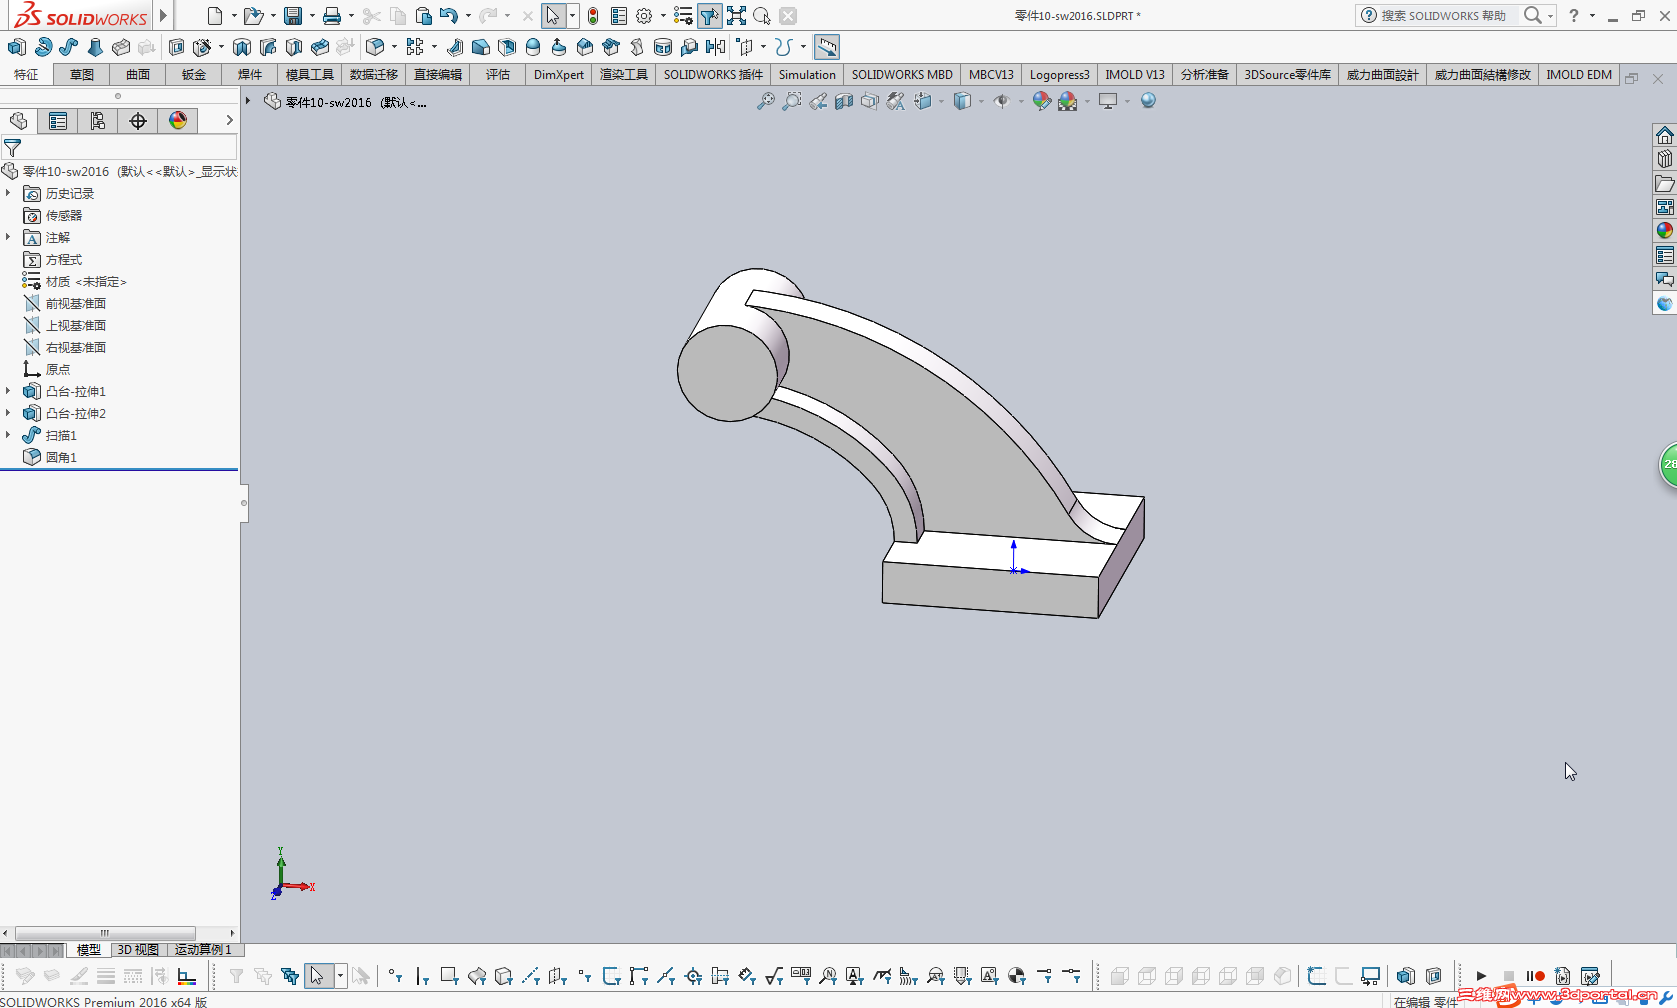Click the Apply Scene icon

[1068, 101]
